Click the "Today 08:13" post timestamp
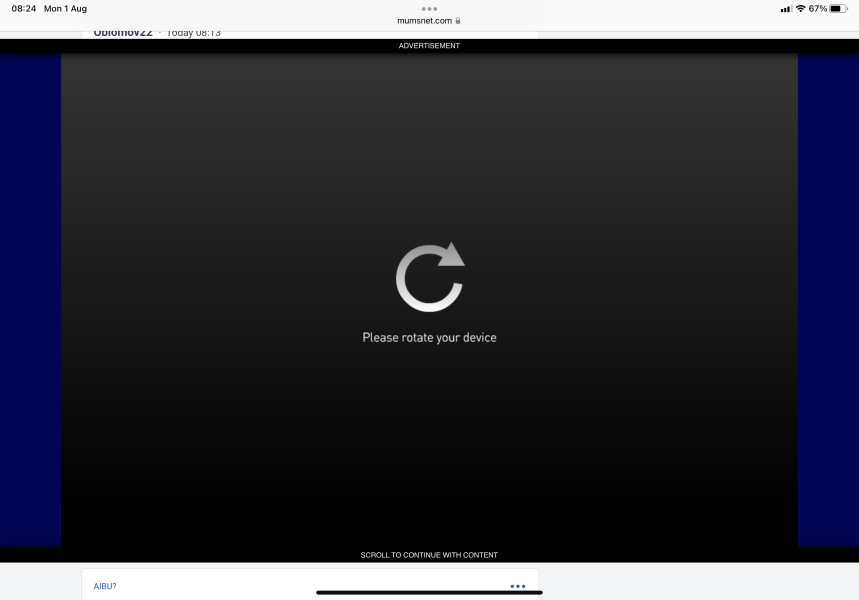 193,33
